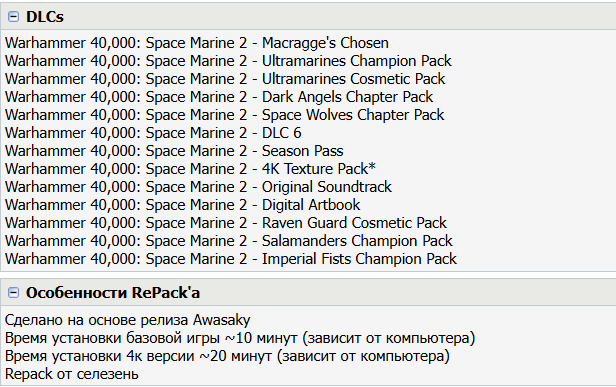Click the Raven Guard Cosmetic Pack line
This screenshot has height=387, width=616.
point(226,223)
